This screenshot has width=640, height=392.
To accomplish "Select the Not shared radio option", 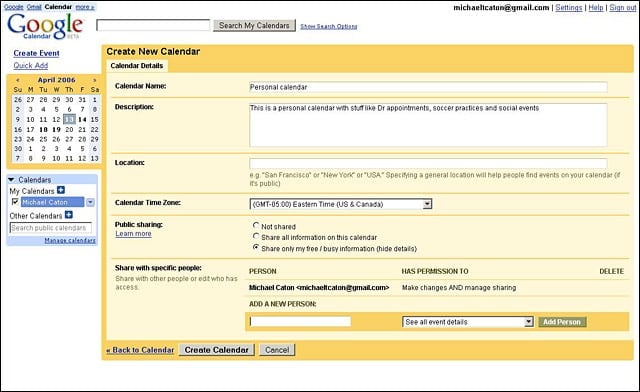I will (256, 225).
